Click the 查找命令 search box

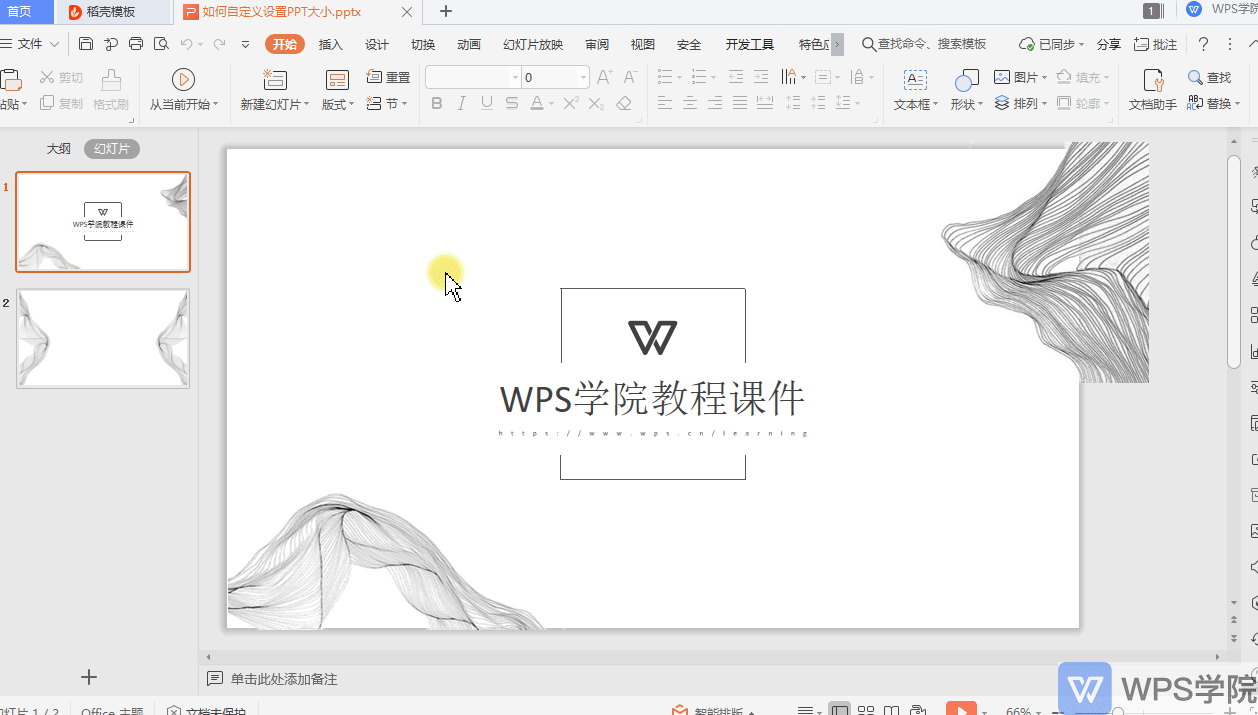click(924, 44)
